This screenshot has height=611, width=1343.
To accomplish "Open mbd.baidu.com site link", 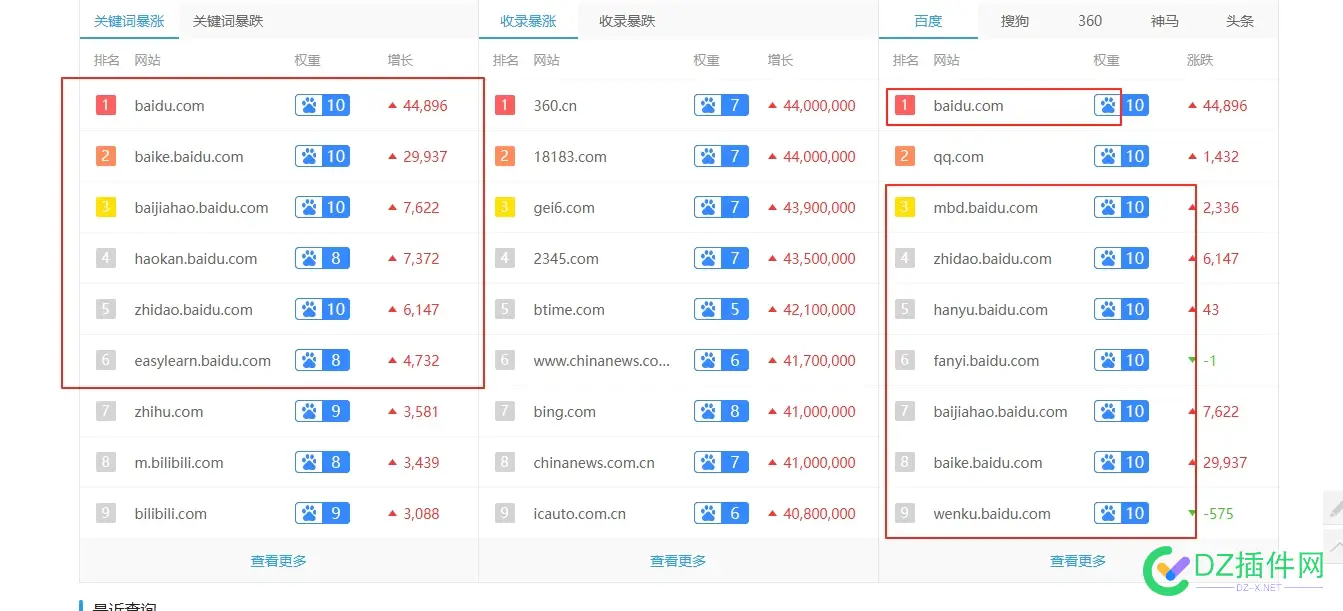I will click(x=986, y=208).
